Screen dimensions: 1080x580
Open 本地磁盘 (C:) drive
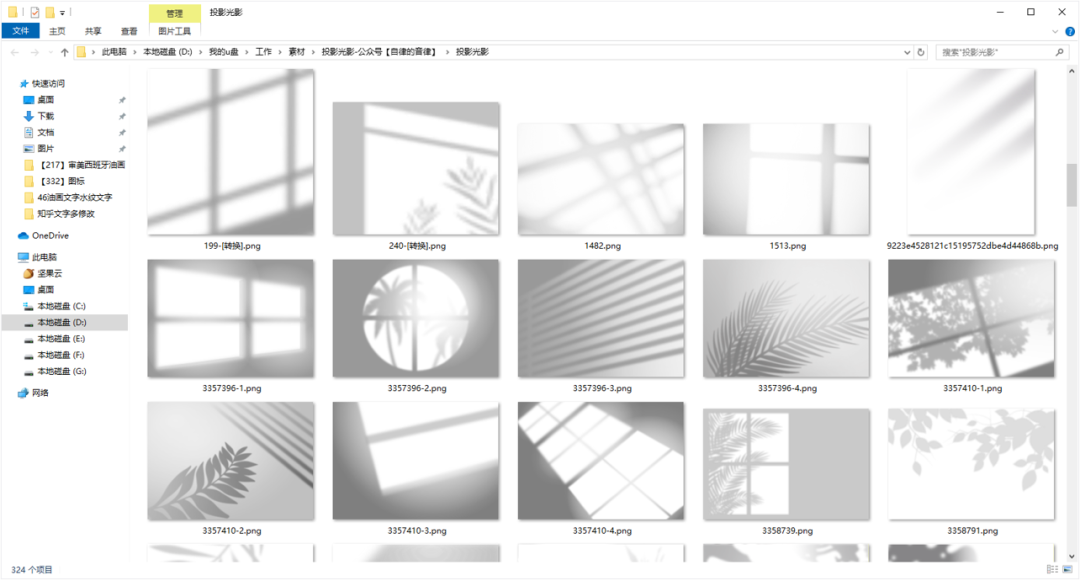61,307
